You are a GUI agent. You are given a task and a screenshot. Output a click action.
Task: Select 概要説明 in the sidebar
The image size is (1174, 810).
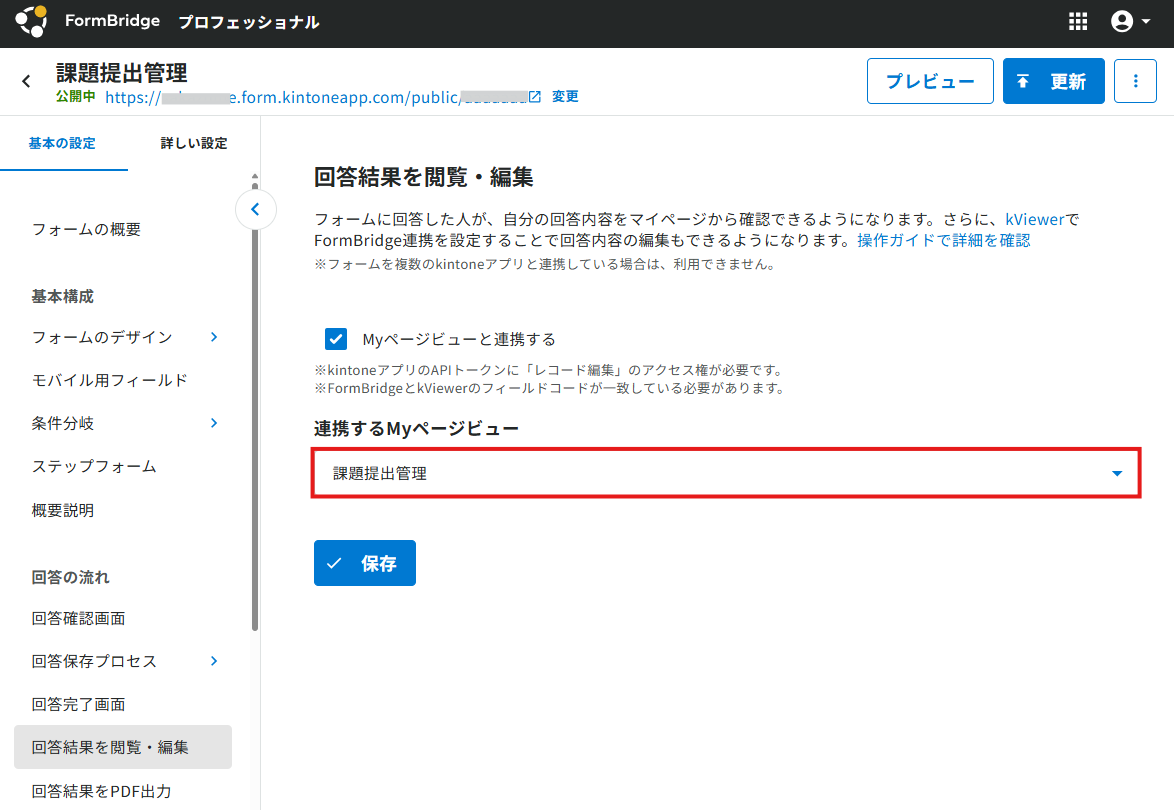[x=63, y=511]
